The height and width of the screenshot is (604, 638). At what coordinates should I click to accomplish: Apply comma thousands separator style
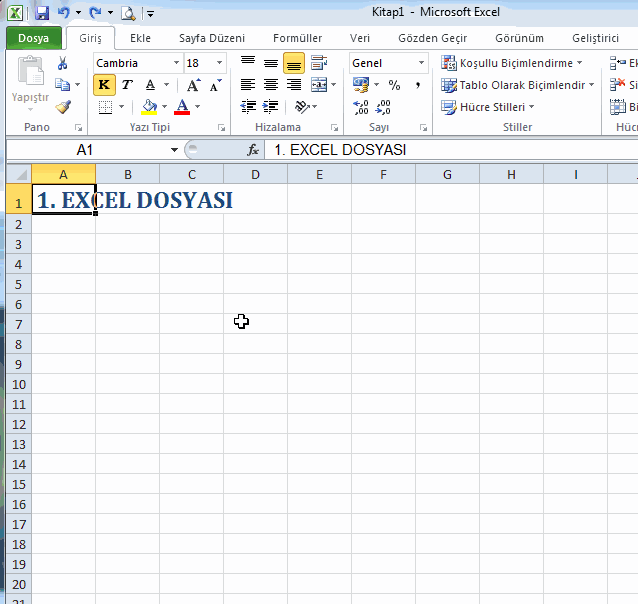pyautogui.click(x=417, y=85)
